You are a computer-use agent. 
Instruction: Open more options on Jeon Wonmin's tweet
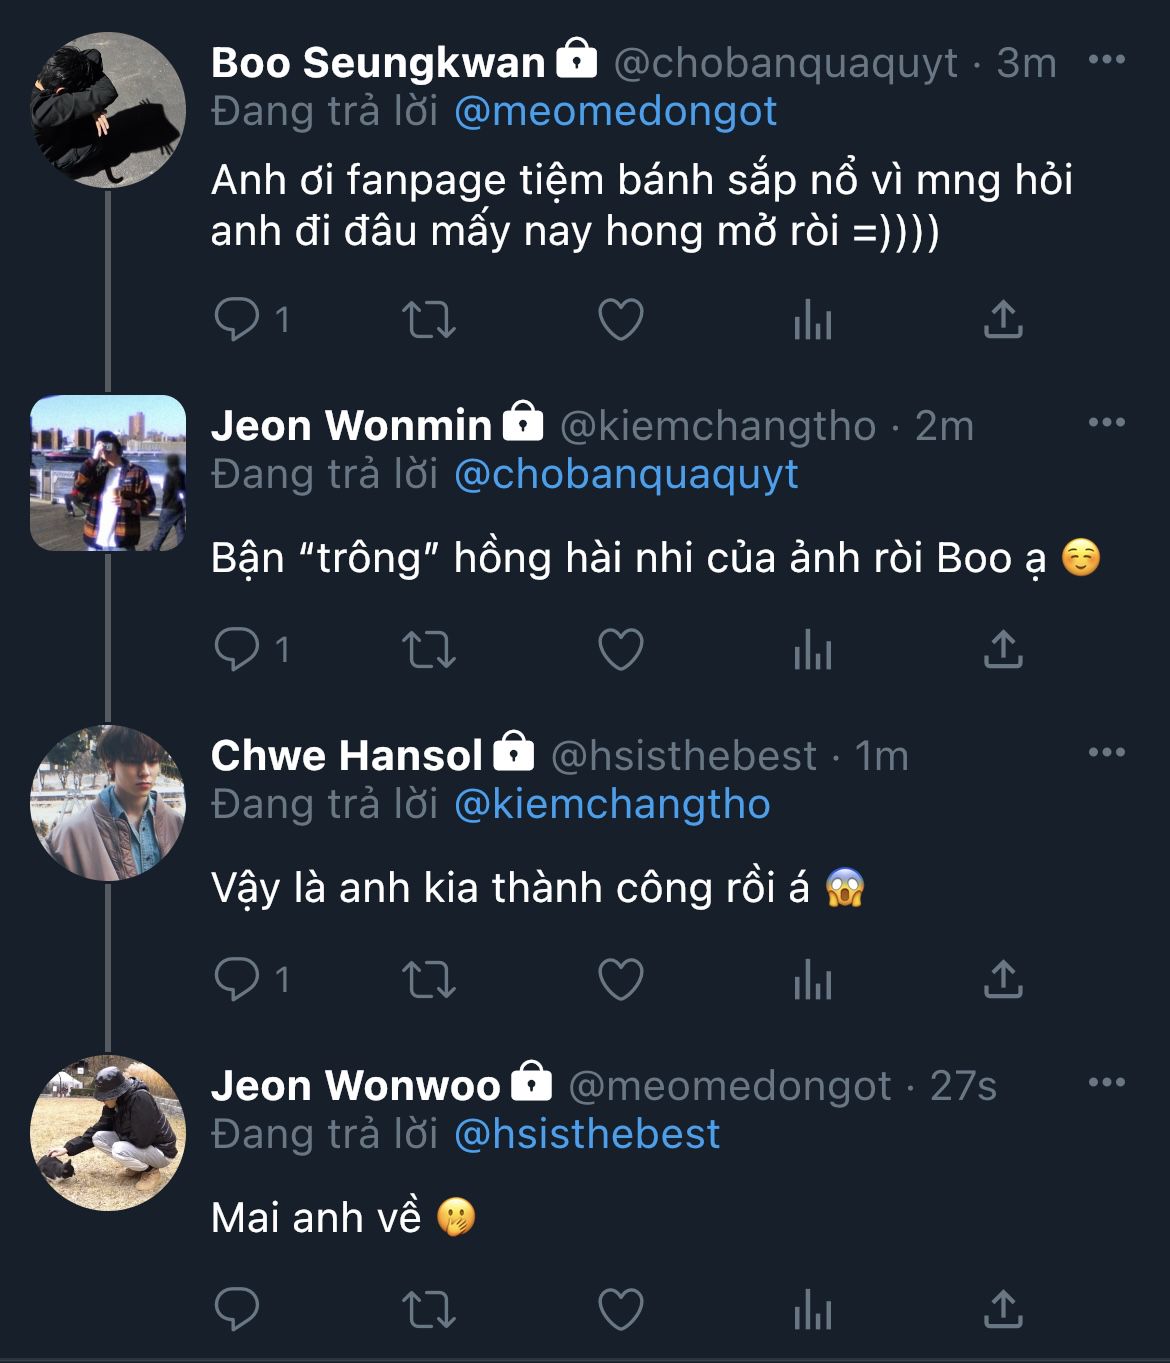(x=1106, y=423)
